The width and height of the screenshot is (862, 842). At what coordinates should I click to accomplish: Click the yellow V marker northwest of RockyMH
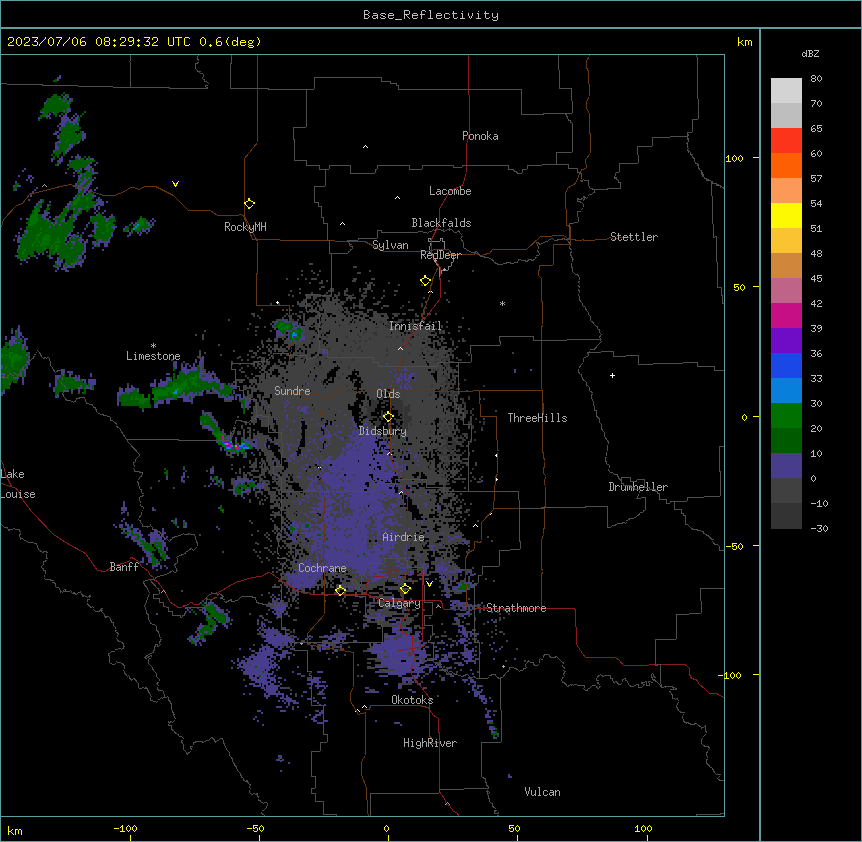(x=175, y=184)
